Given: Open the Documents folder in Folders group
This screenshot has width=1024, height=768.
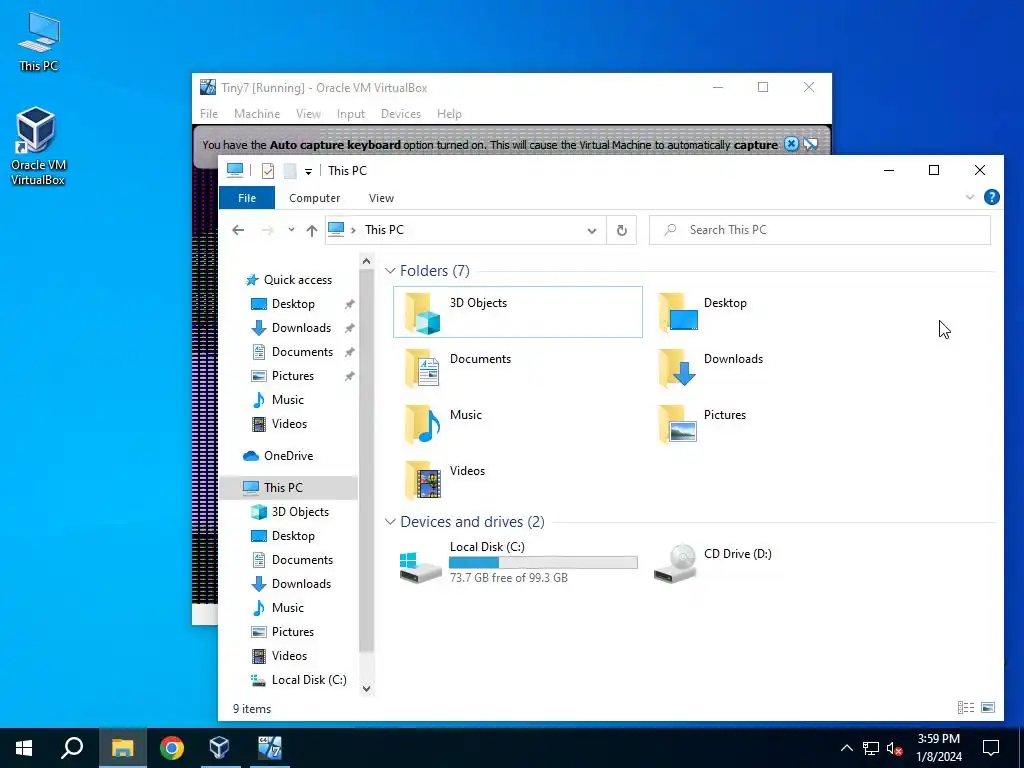Looking at the screenshot, I should coord(423,368).
